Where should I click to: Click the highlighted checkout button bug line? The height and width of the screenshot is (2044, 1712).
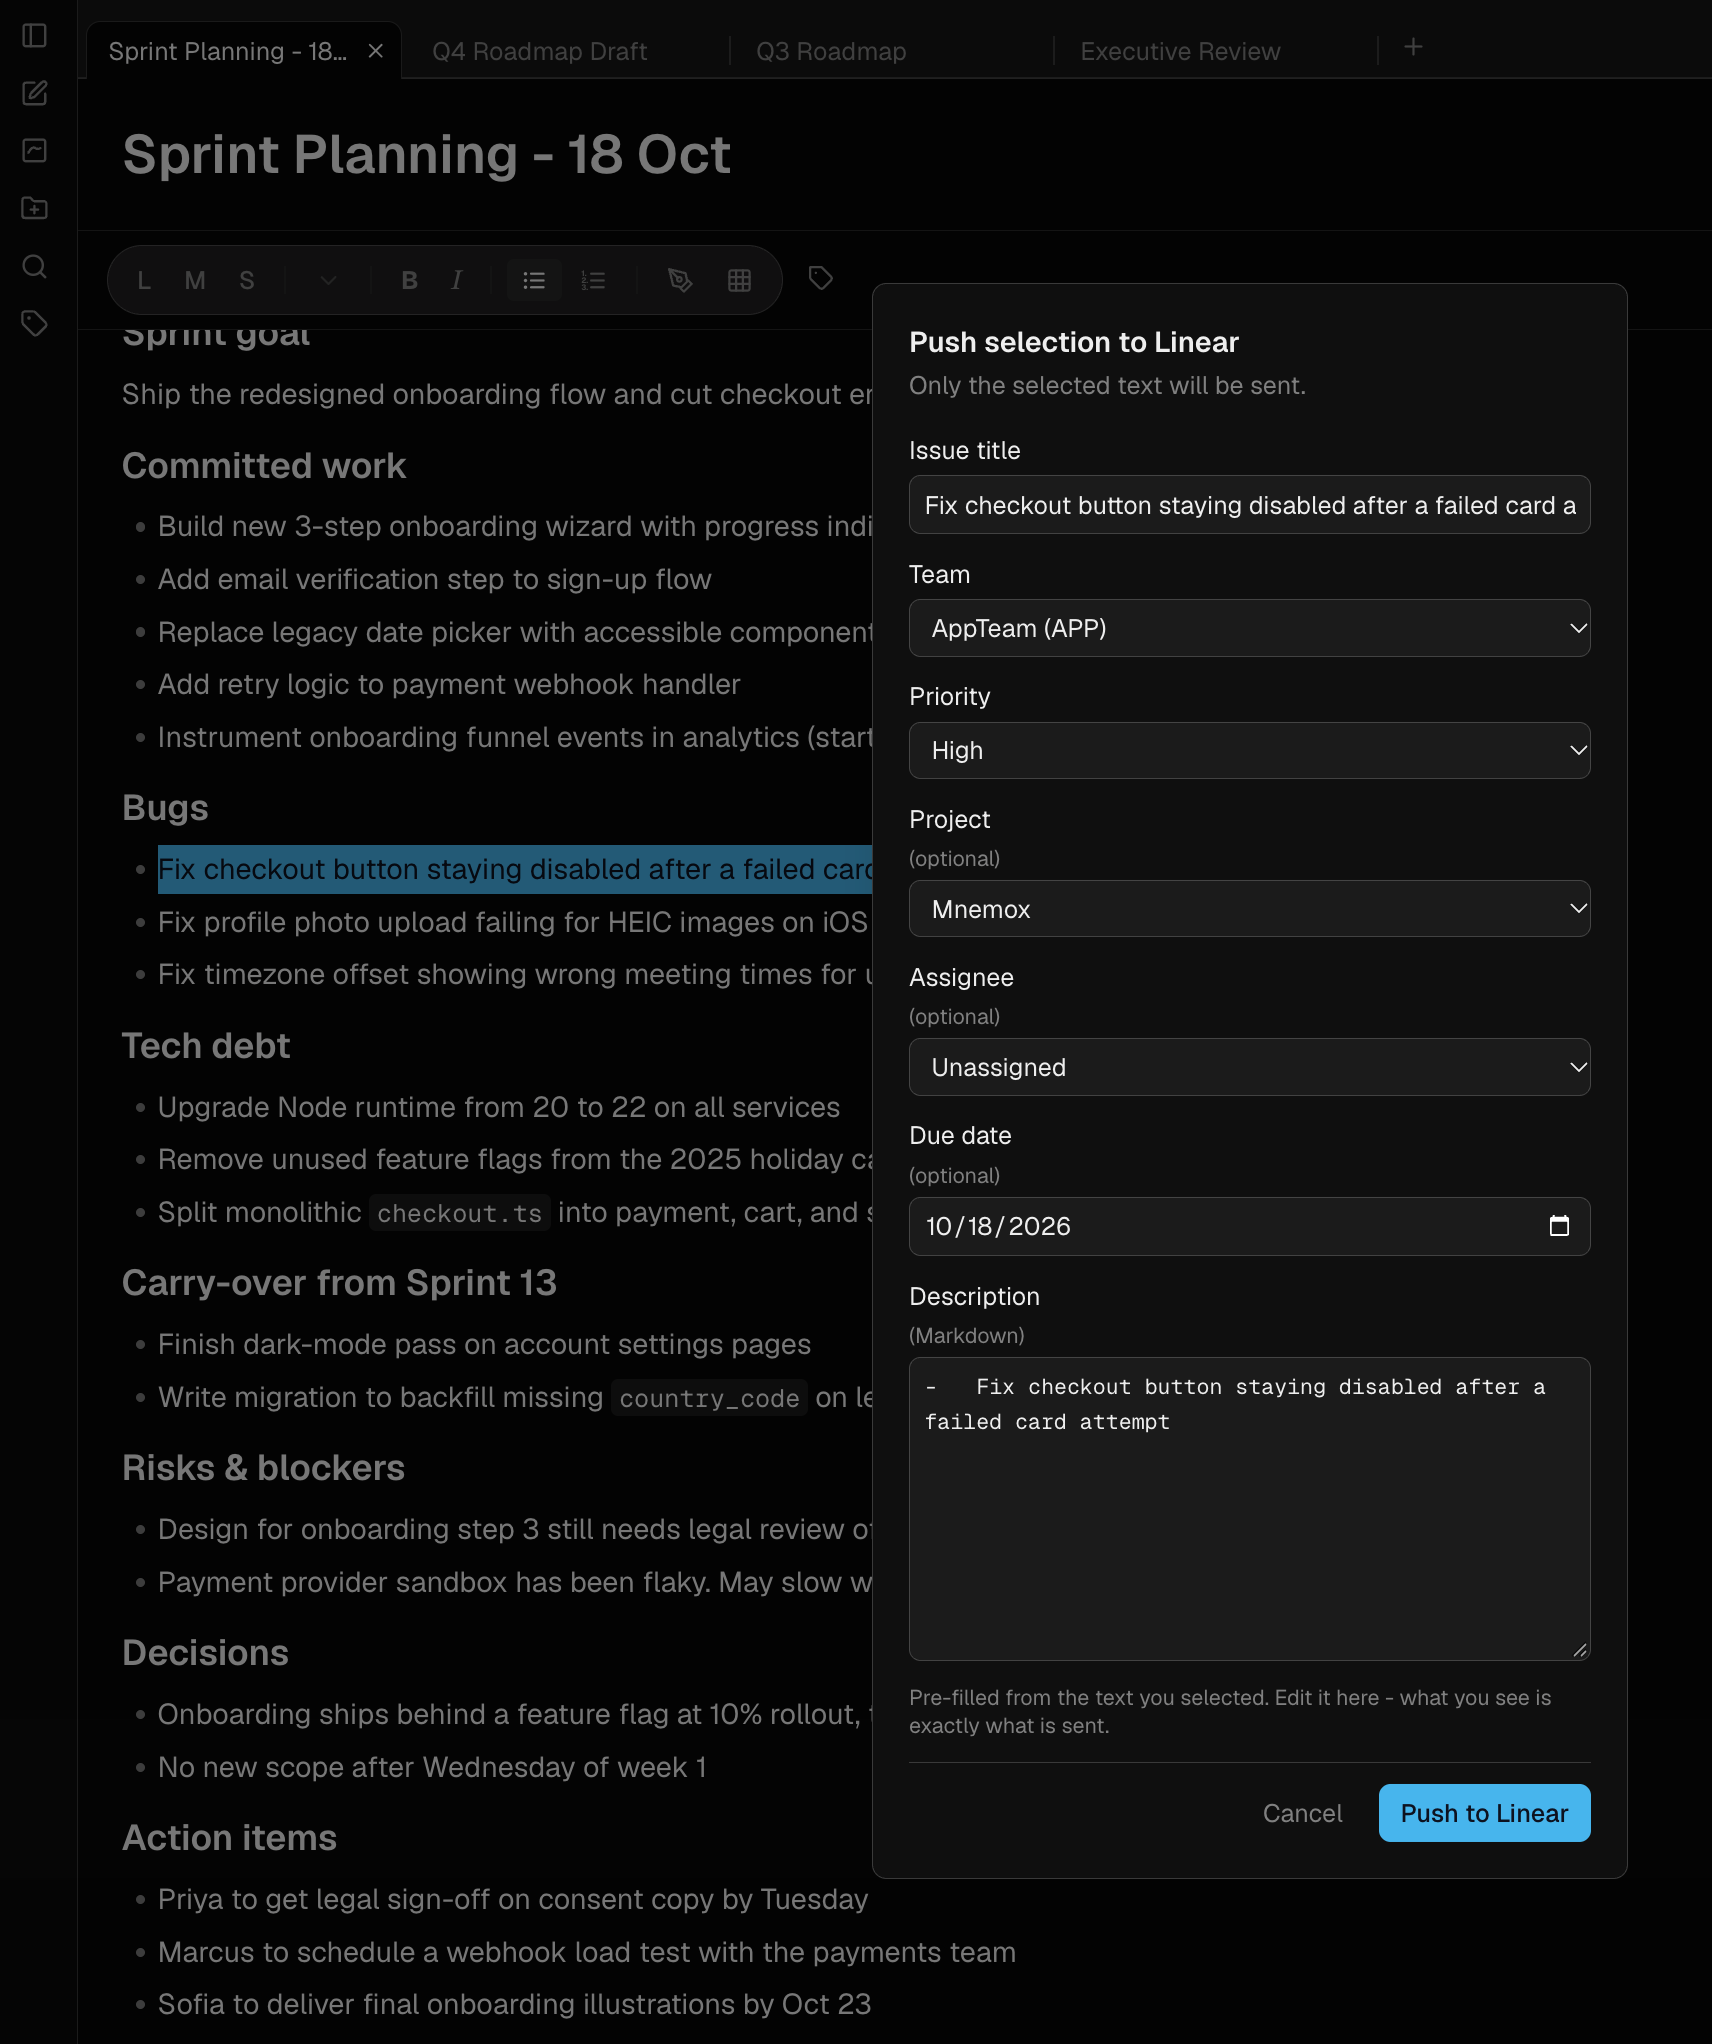(x=515, y=869)
